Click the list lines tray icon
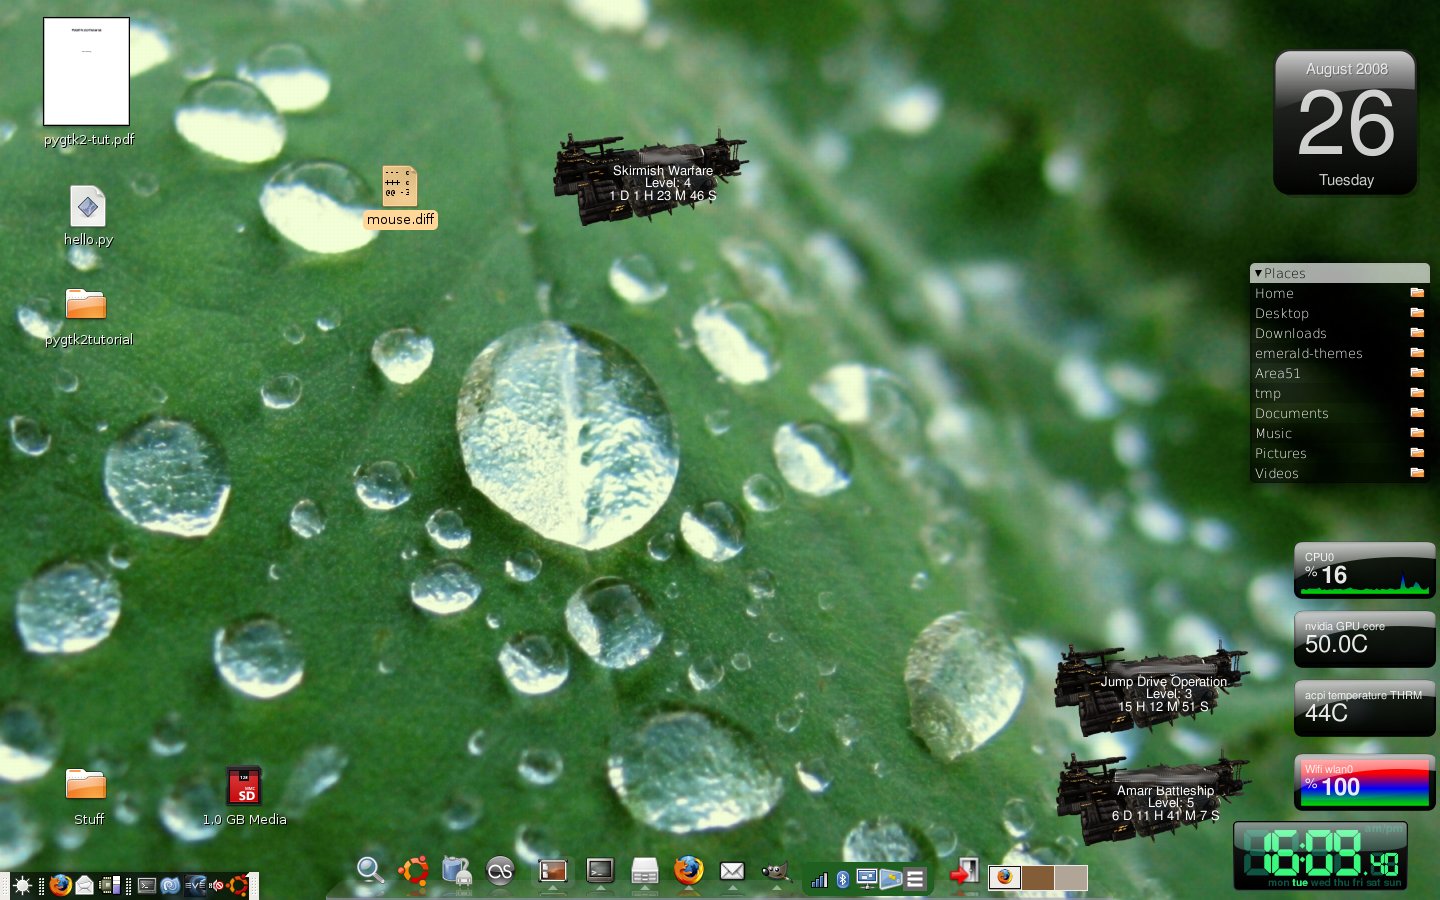The image size is (1440, 900). pos(914,880)
